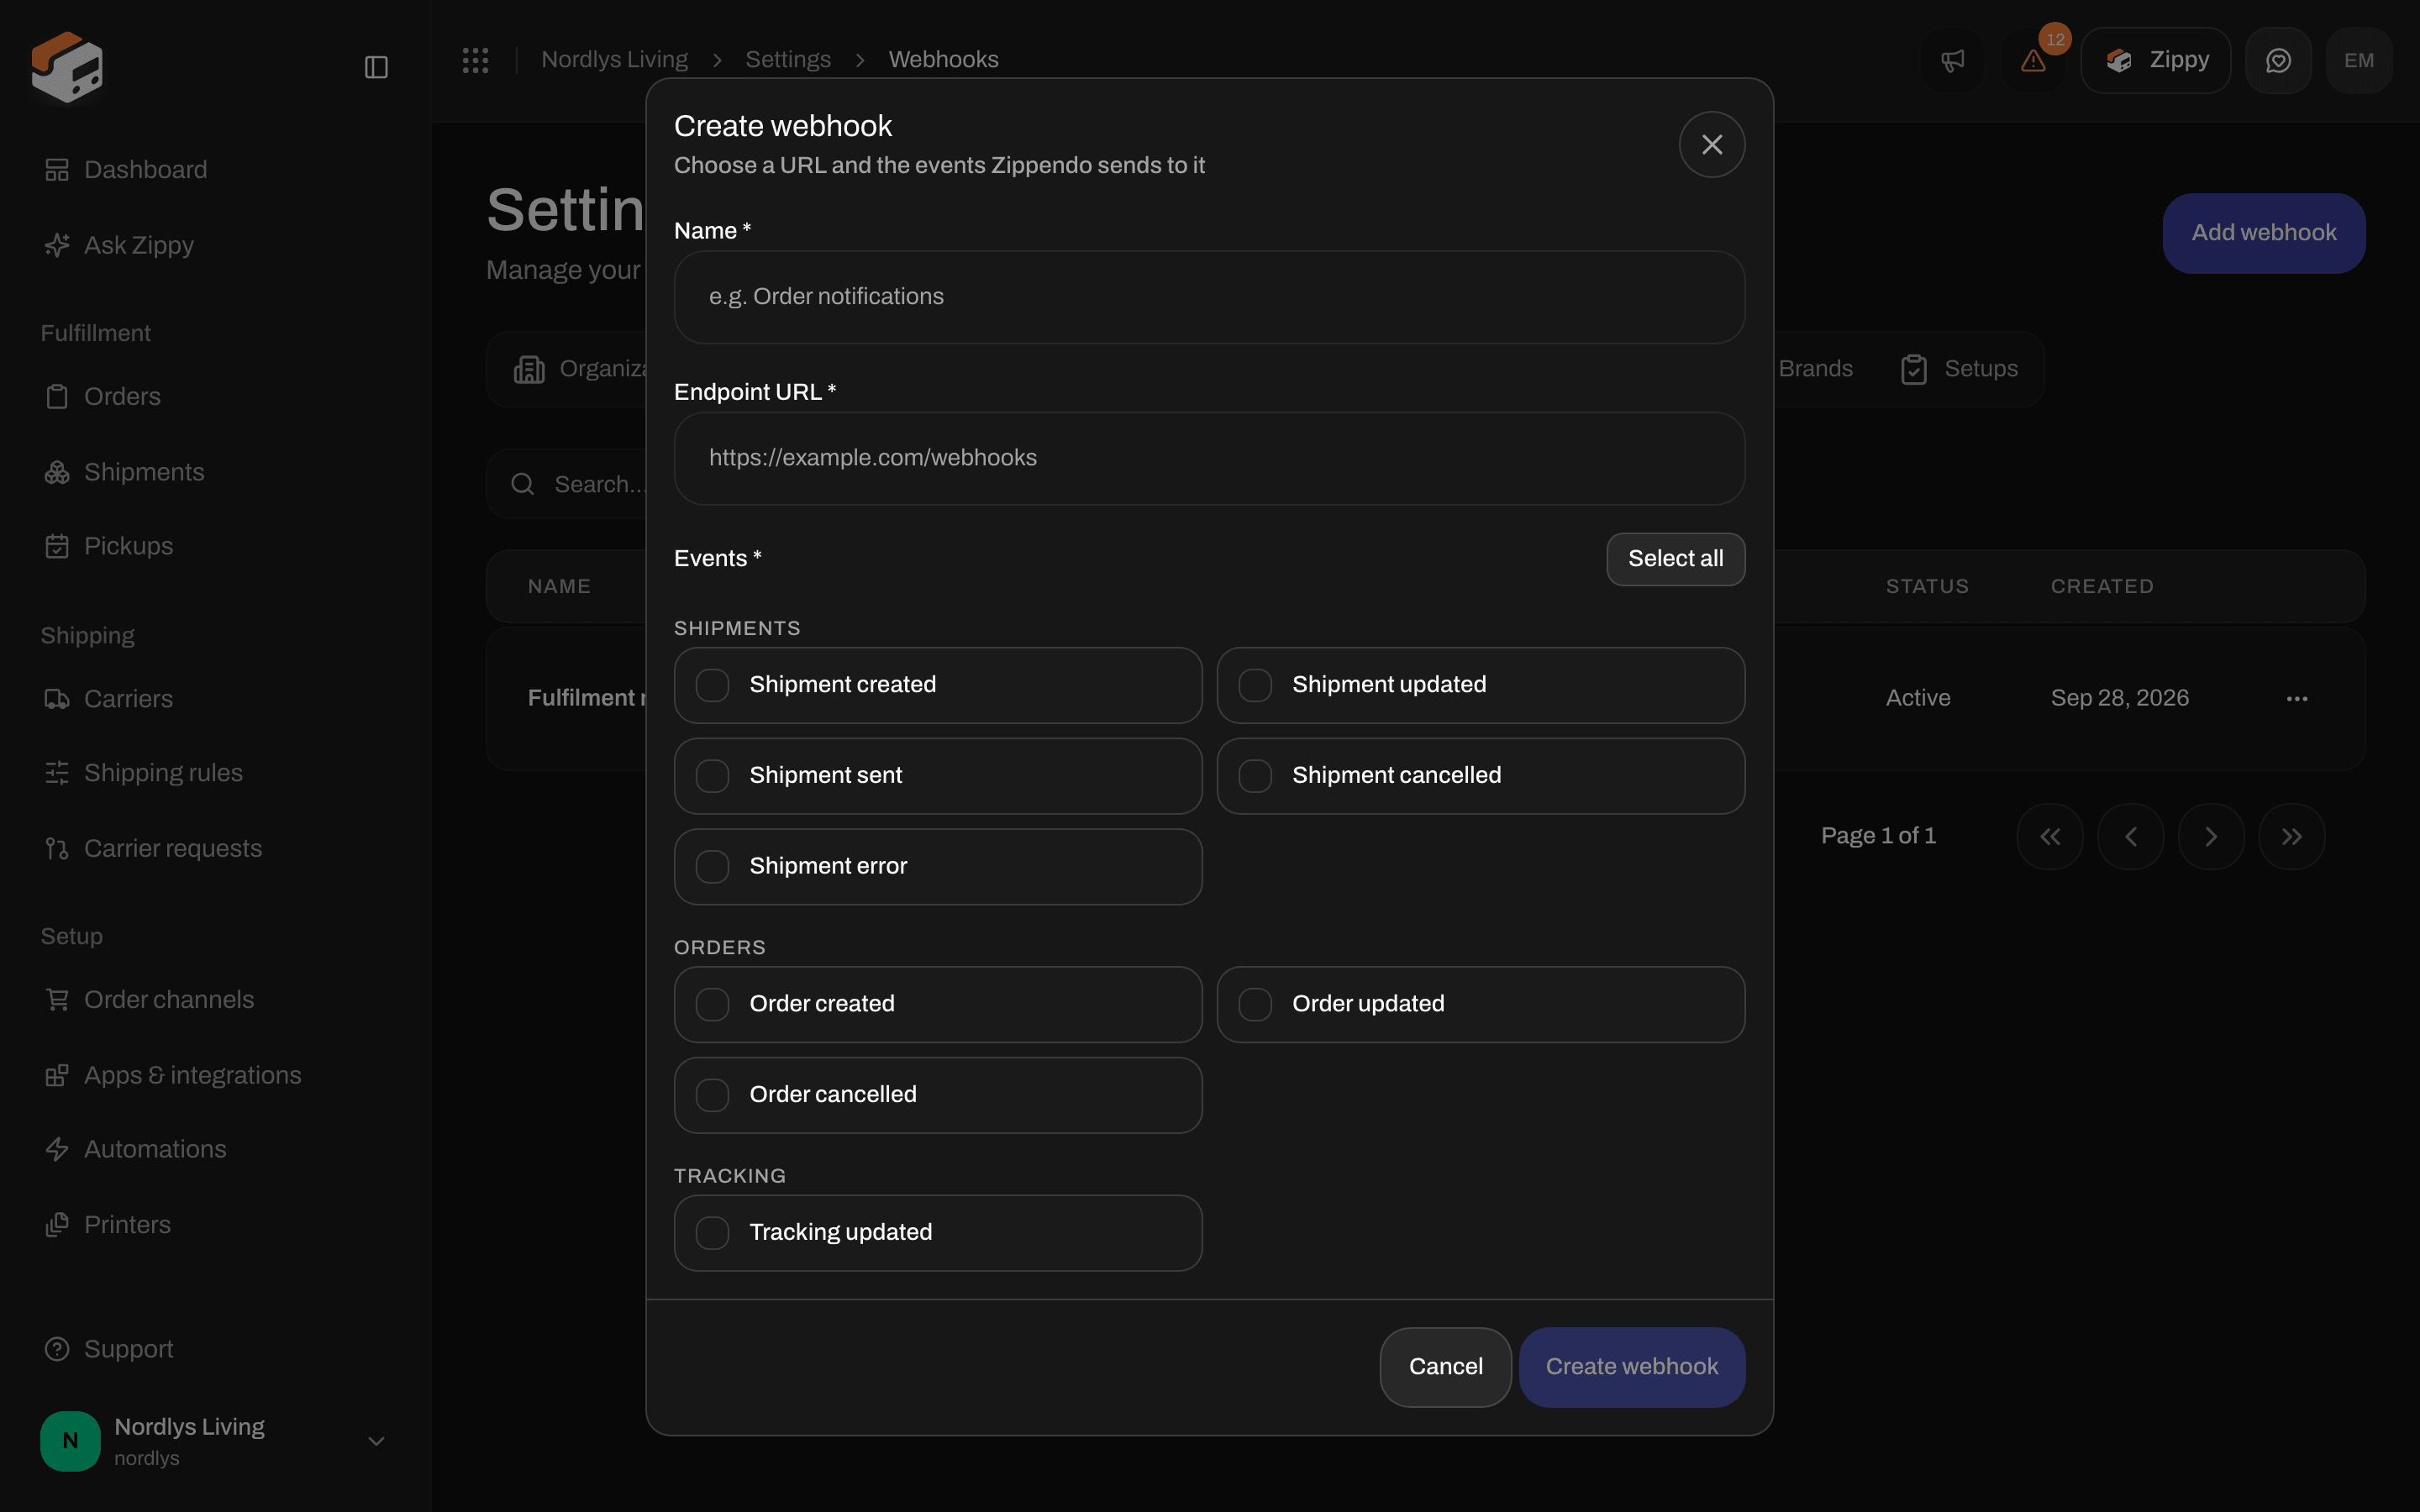
Task: Click the Select all events button
Action: [x=1675, y=559]
